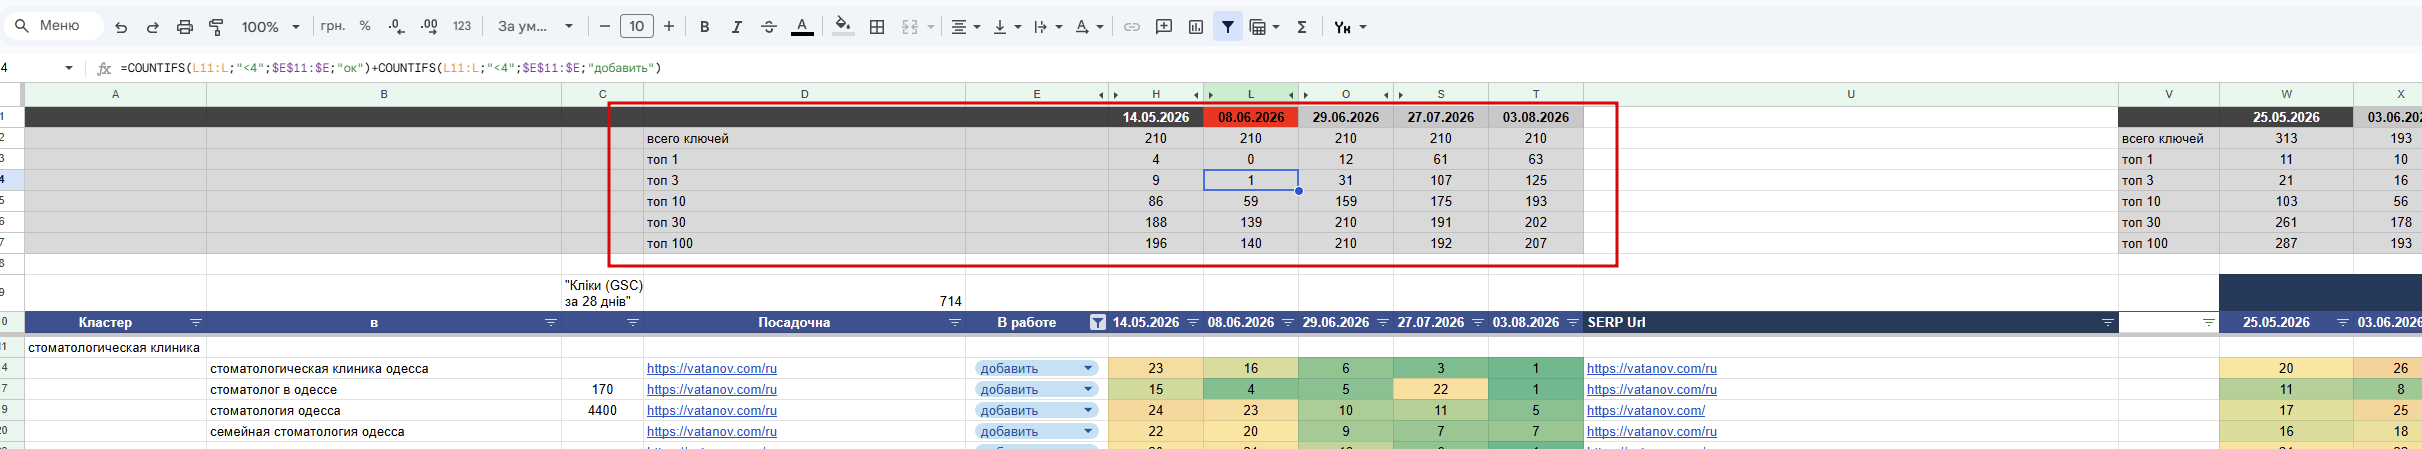Image resolution: width=2422 pixels, height=449 pixels.
Task: Open the Borders tool
Action: pos(877,27)
